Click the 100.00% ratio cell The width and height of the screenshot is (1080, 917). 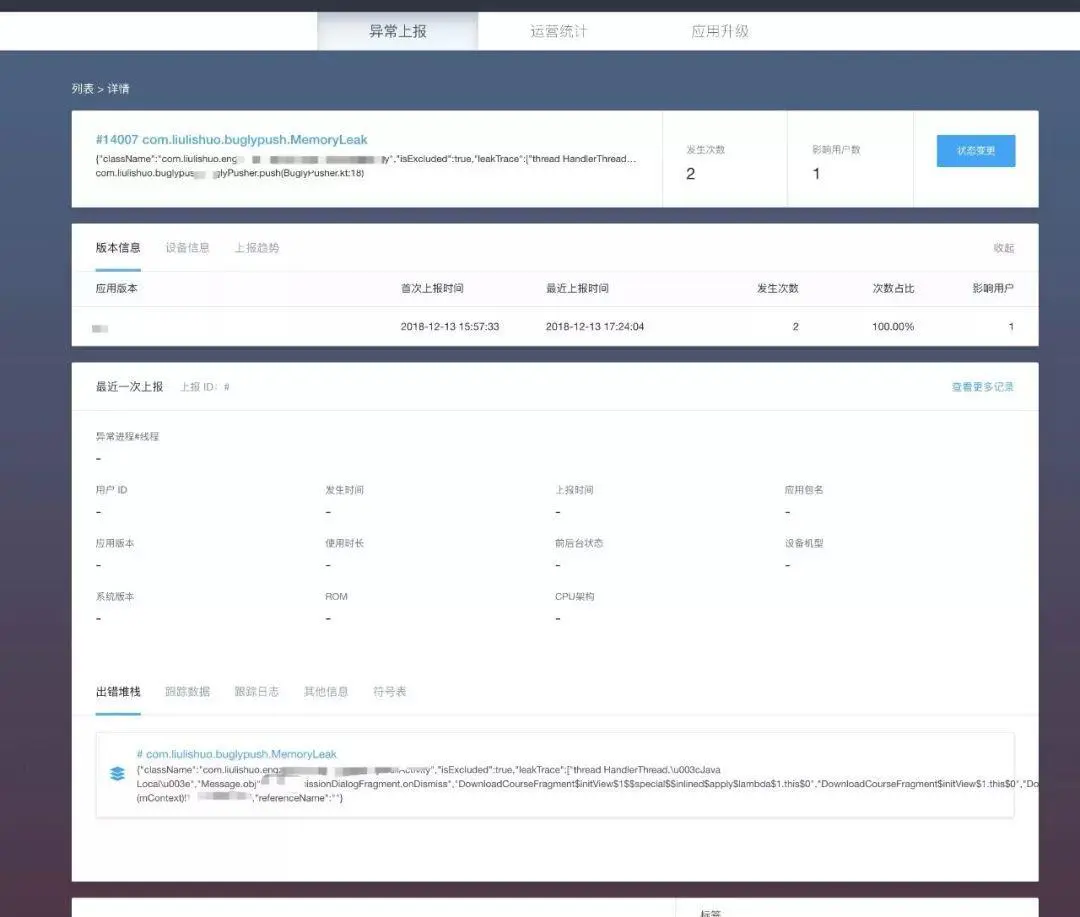[x=893, y=327]
